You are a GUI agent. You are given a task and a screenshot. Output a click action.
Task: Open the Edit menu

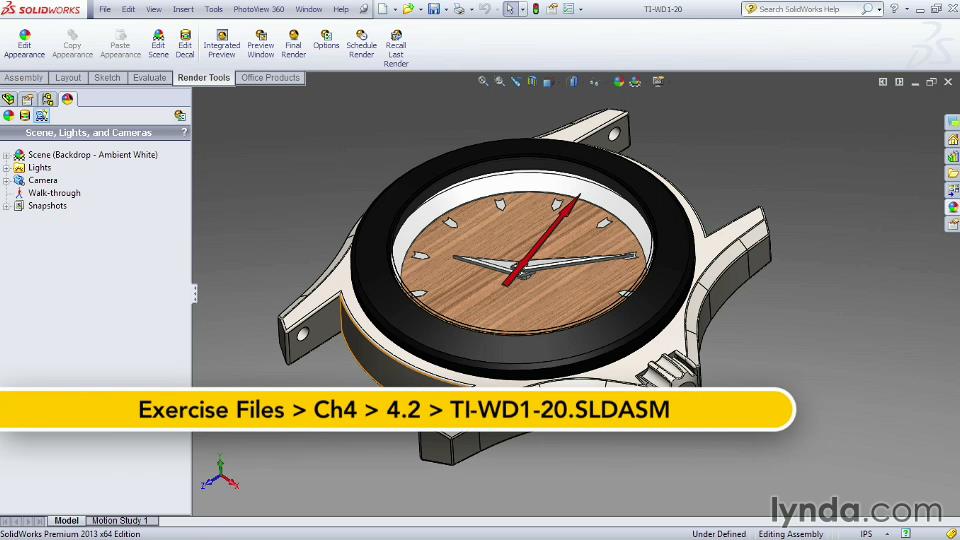click(128, 9)
